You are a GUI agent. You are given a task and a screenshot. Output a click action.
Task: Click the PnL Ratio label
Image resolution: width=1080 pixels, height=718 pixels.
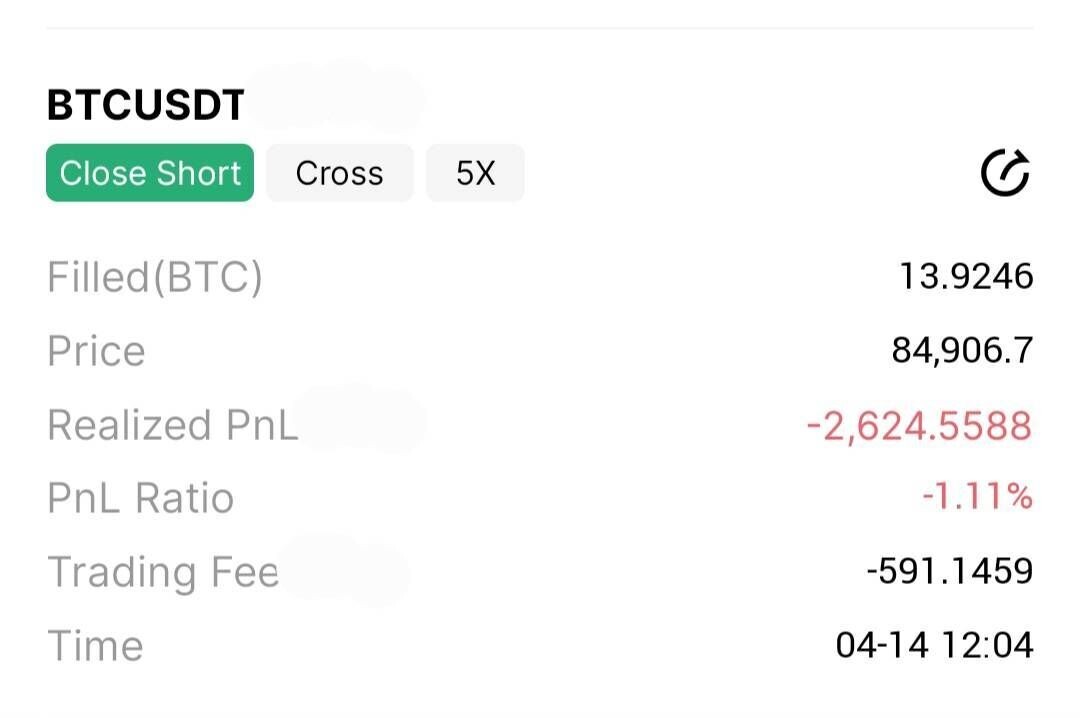140,498
